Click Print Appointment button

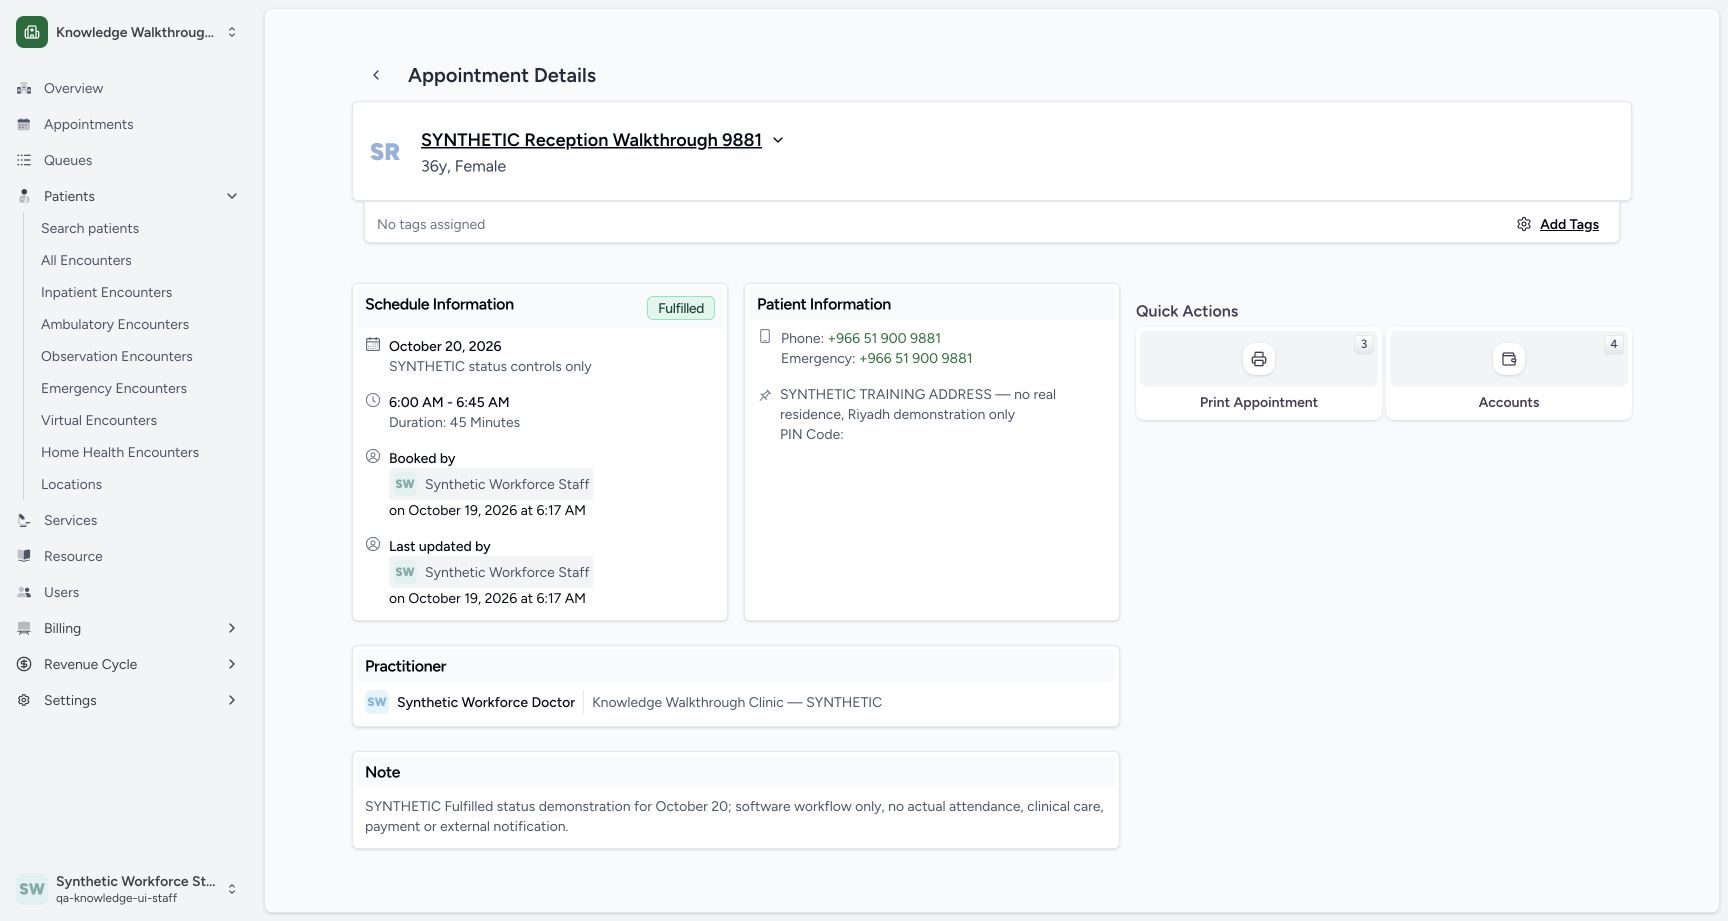point(1259,374)
